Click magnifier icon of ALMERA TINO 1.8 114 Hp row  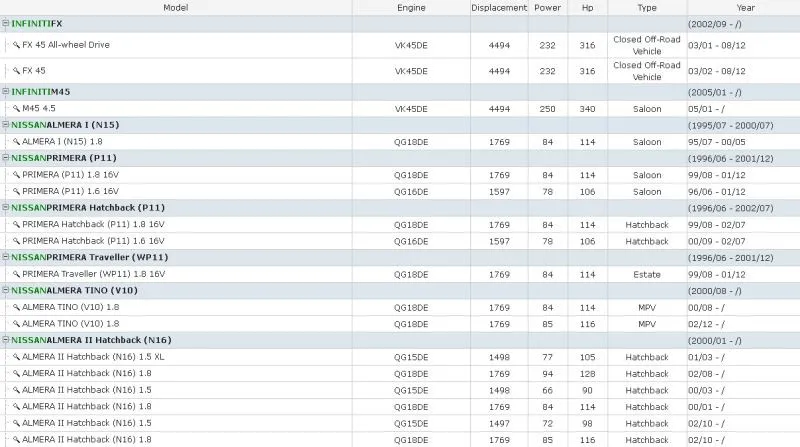[16, 307]
